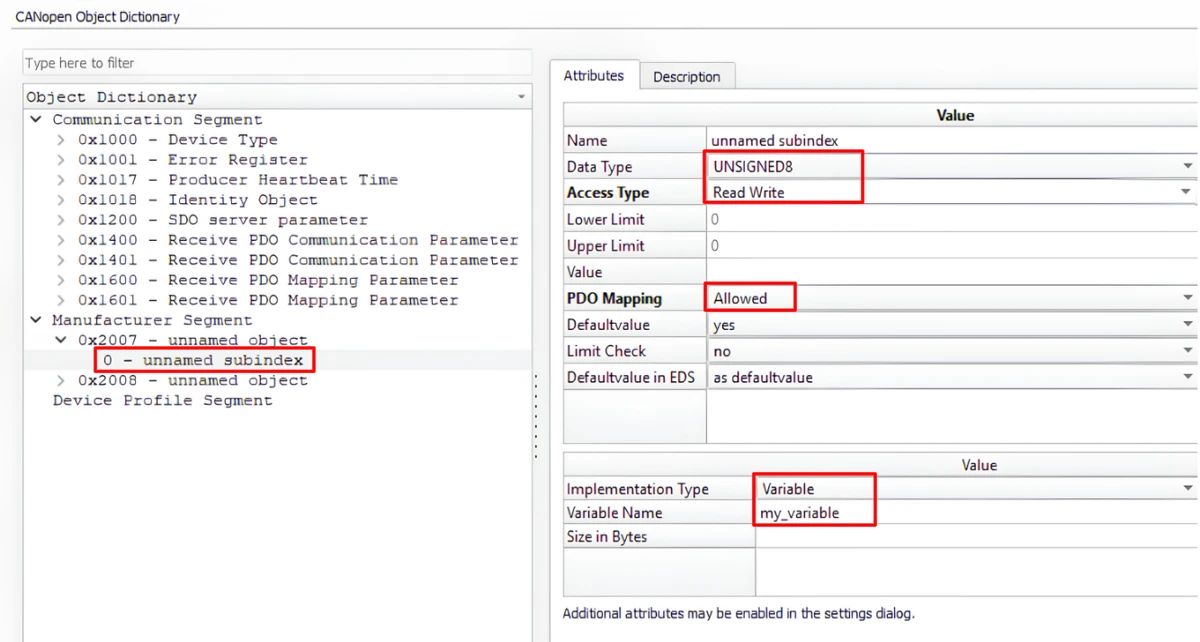Expand the 0x1001 Error Register entry
This screenshot has height=642, width=1200.
[x=60, y=160]
